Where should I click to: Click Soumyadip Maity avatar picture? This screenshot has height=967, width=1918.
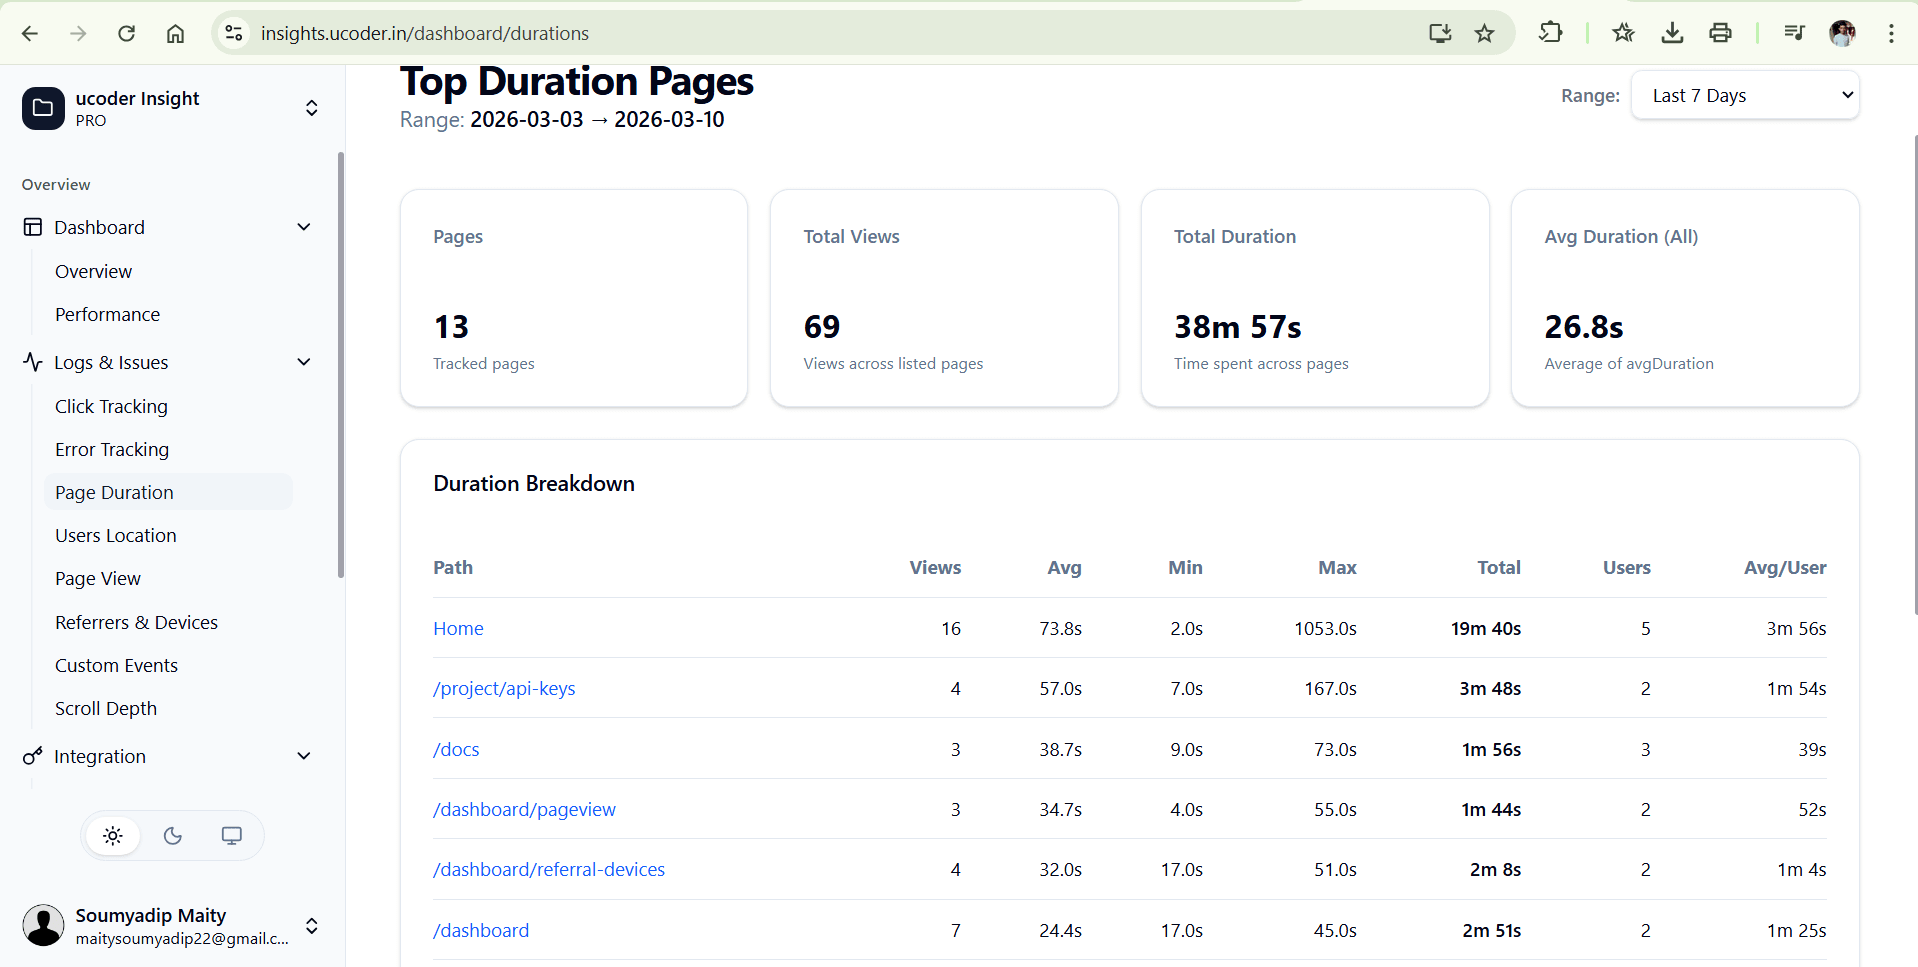[44, 925]
